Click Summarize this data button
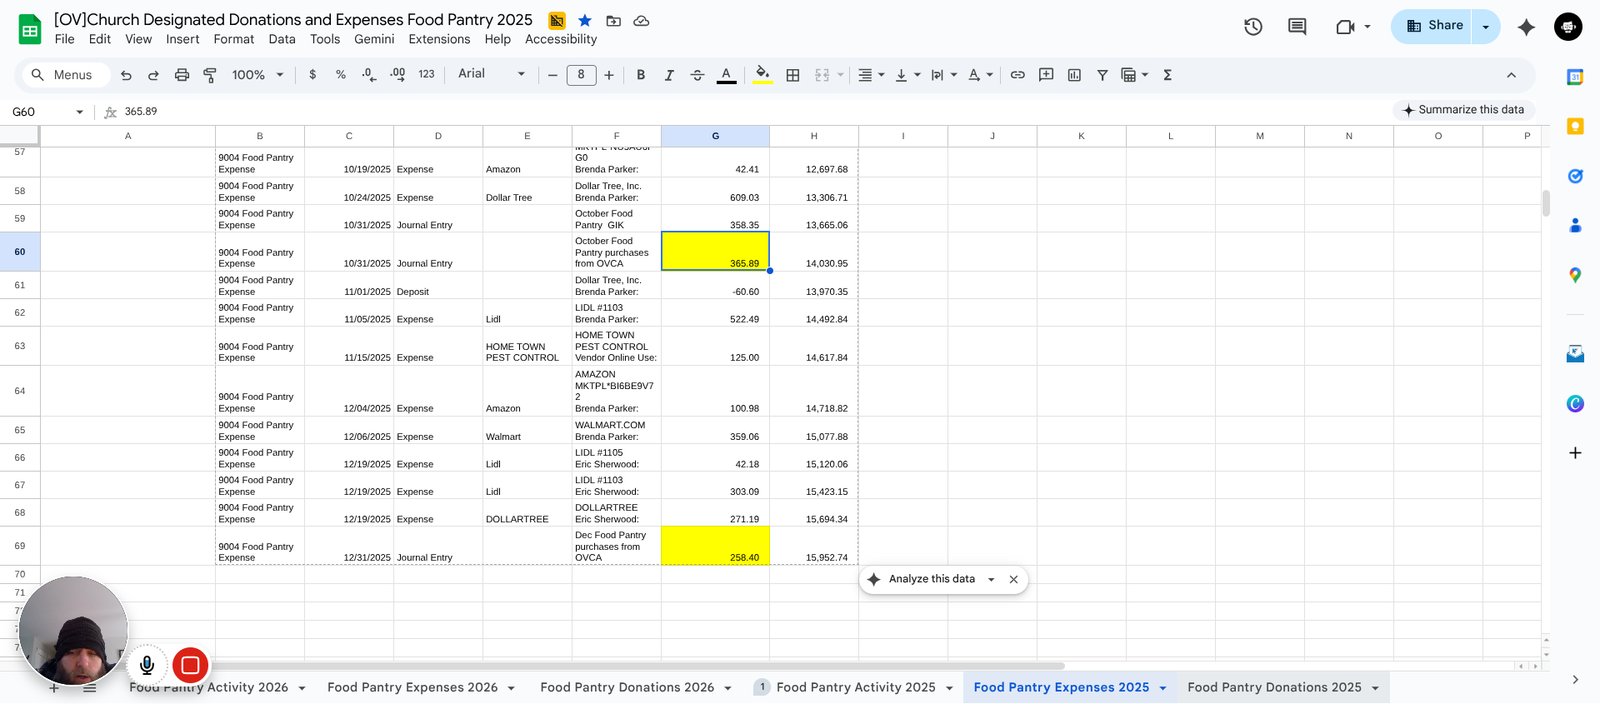 (x=1463, y=110)
